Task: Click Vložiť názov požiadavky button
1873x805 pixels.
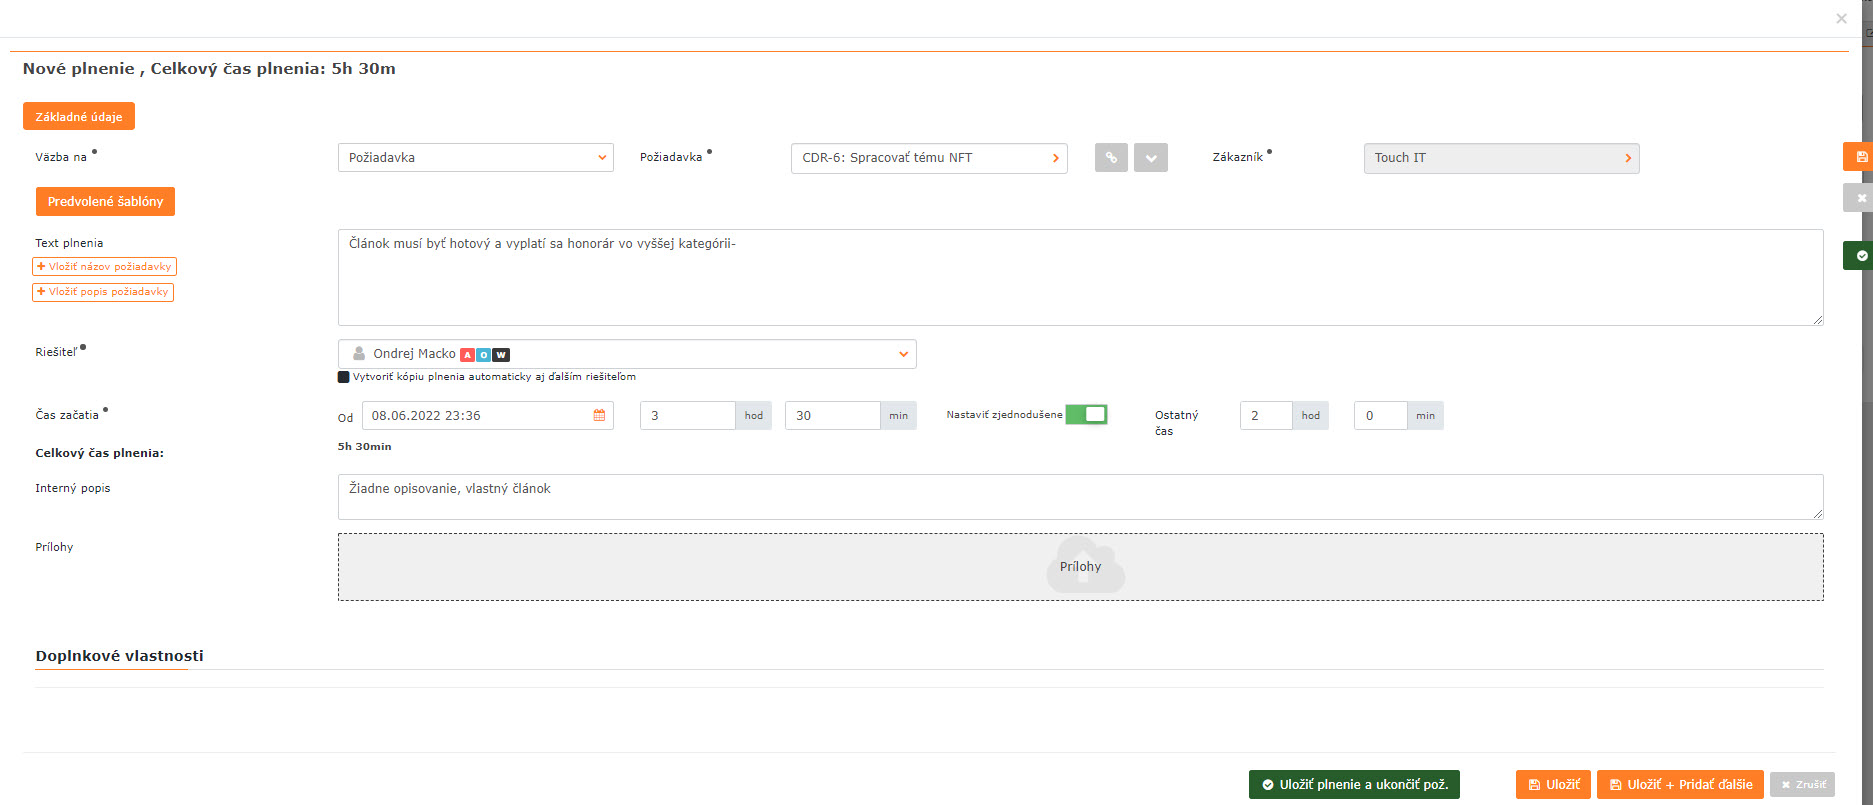Action: [x=104, y=267]
